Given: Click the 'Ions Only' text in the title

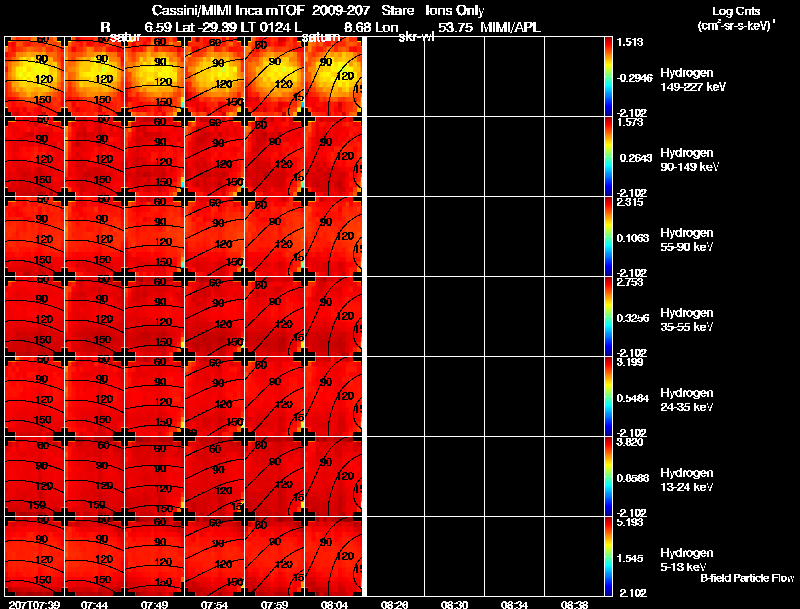Looking at the screenshot, I should tap(455, 11).
